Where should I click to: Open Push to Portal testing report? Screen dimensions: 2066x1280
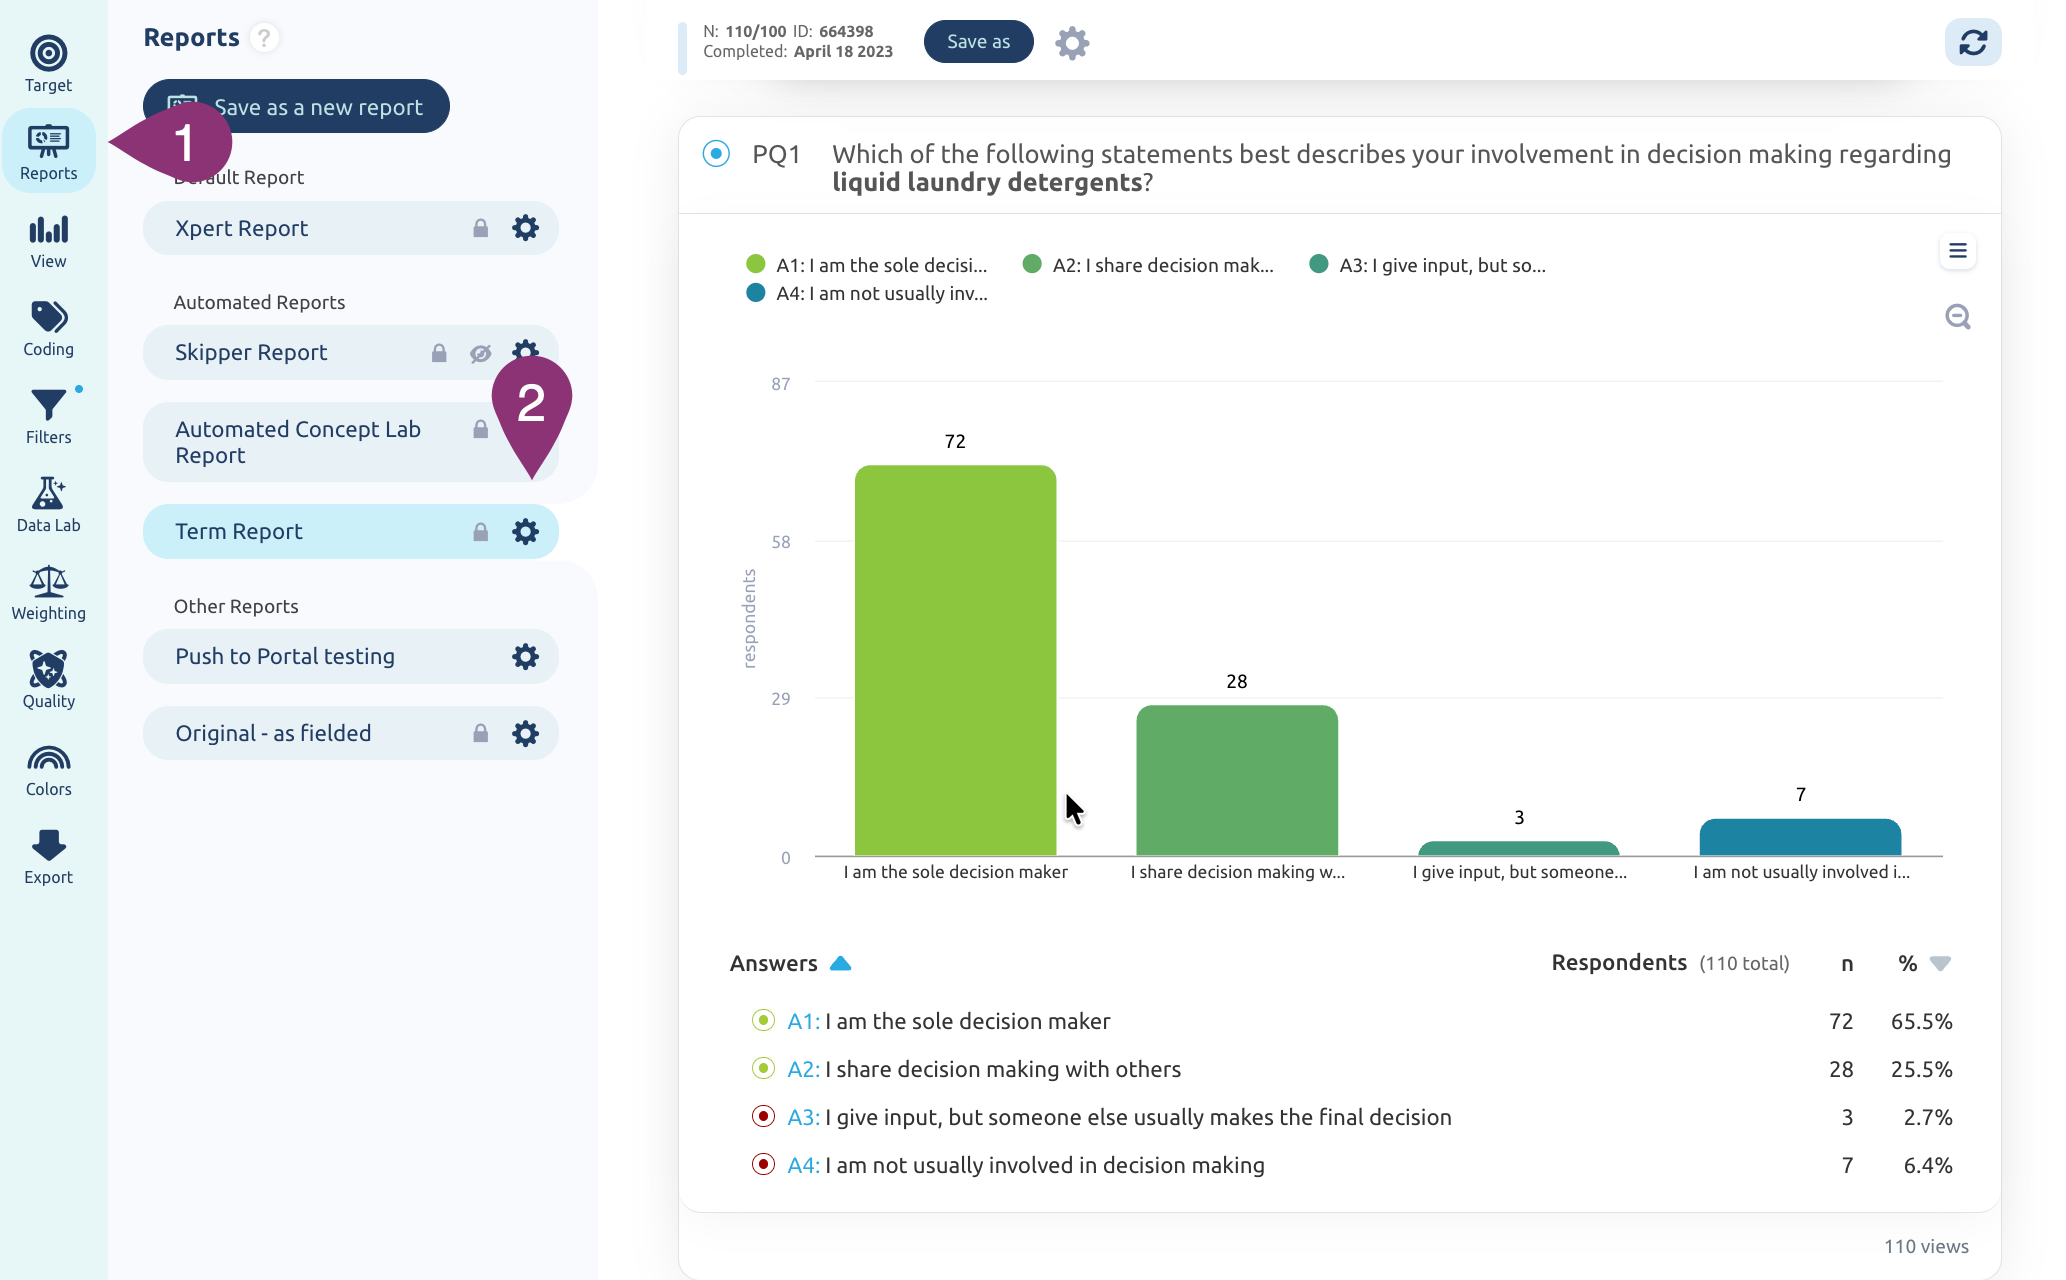[350, 656]
